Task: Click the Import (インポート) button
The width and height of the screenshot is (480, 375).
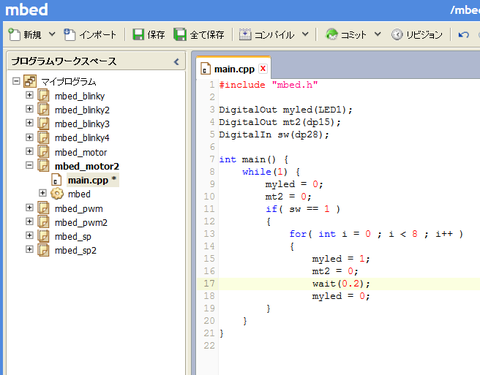Action: 90,34
